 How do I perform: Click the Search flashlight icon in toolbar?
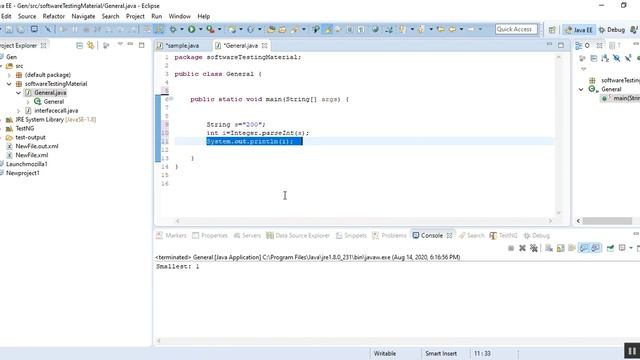click(x=295, y=29)
